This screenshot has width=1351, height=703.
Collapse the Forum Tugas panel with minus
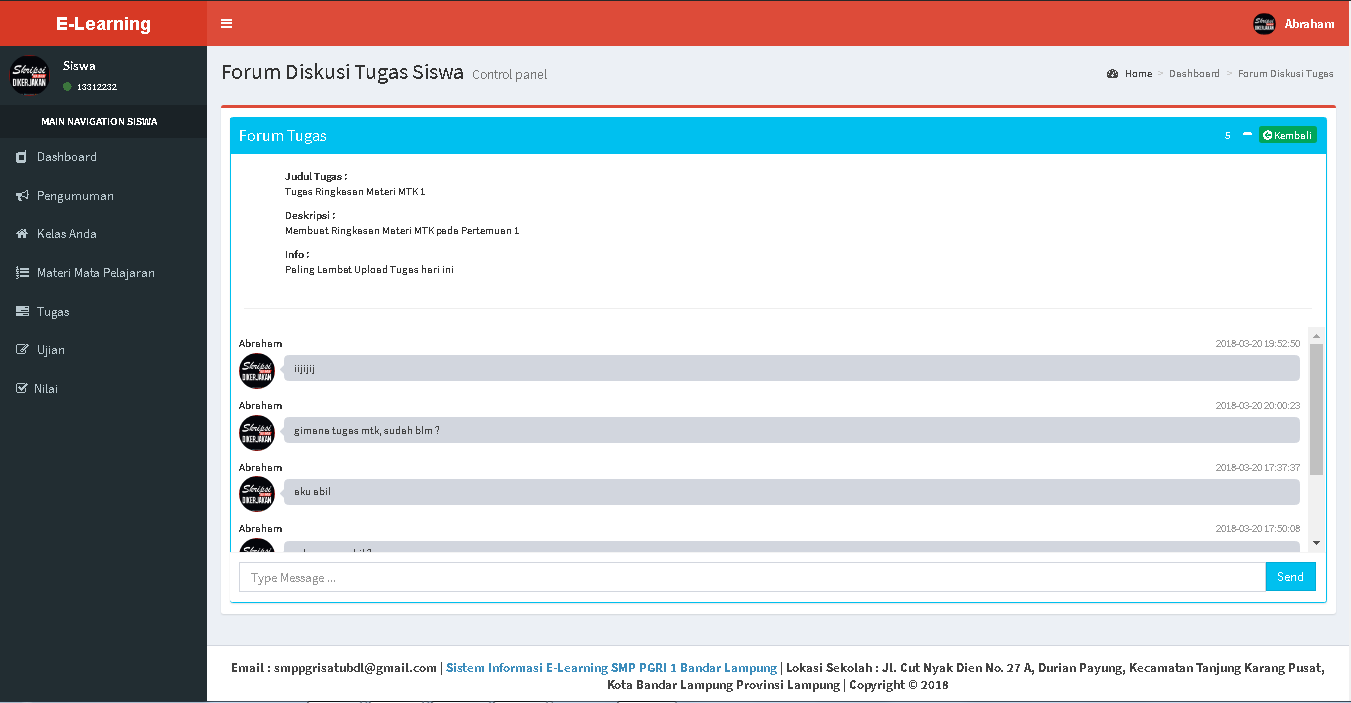click(1247, 135)
